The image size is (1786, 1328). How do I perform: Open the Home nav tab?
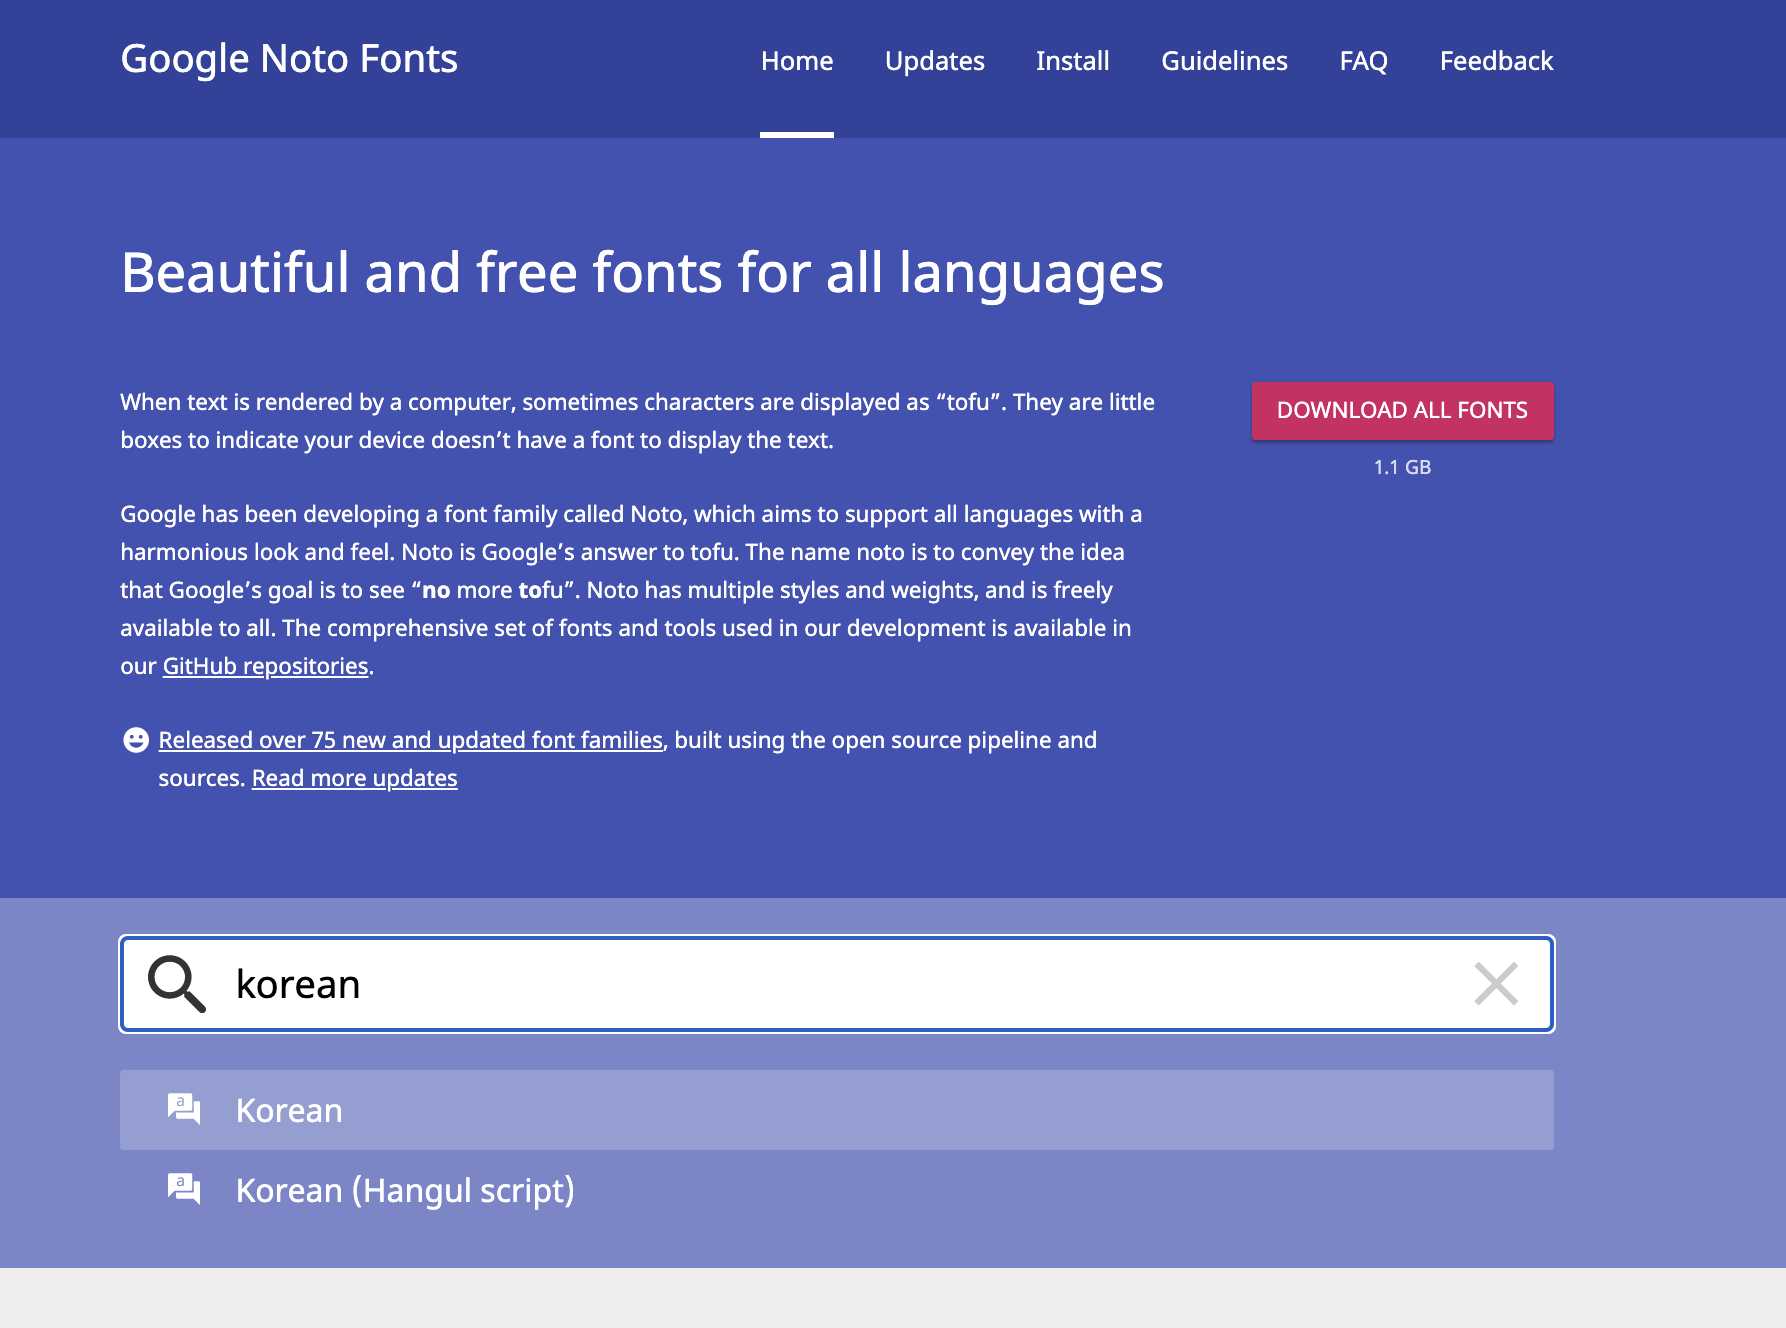(797, 61)
